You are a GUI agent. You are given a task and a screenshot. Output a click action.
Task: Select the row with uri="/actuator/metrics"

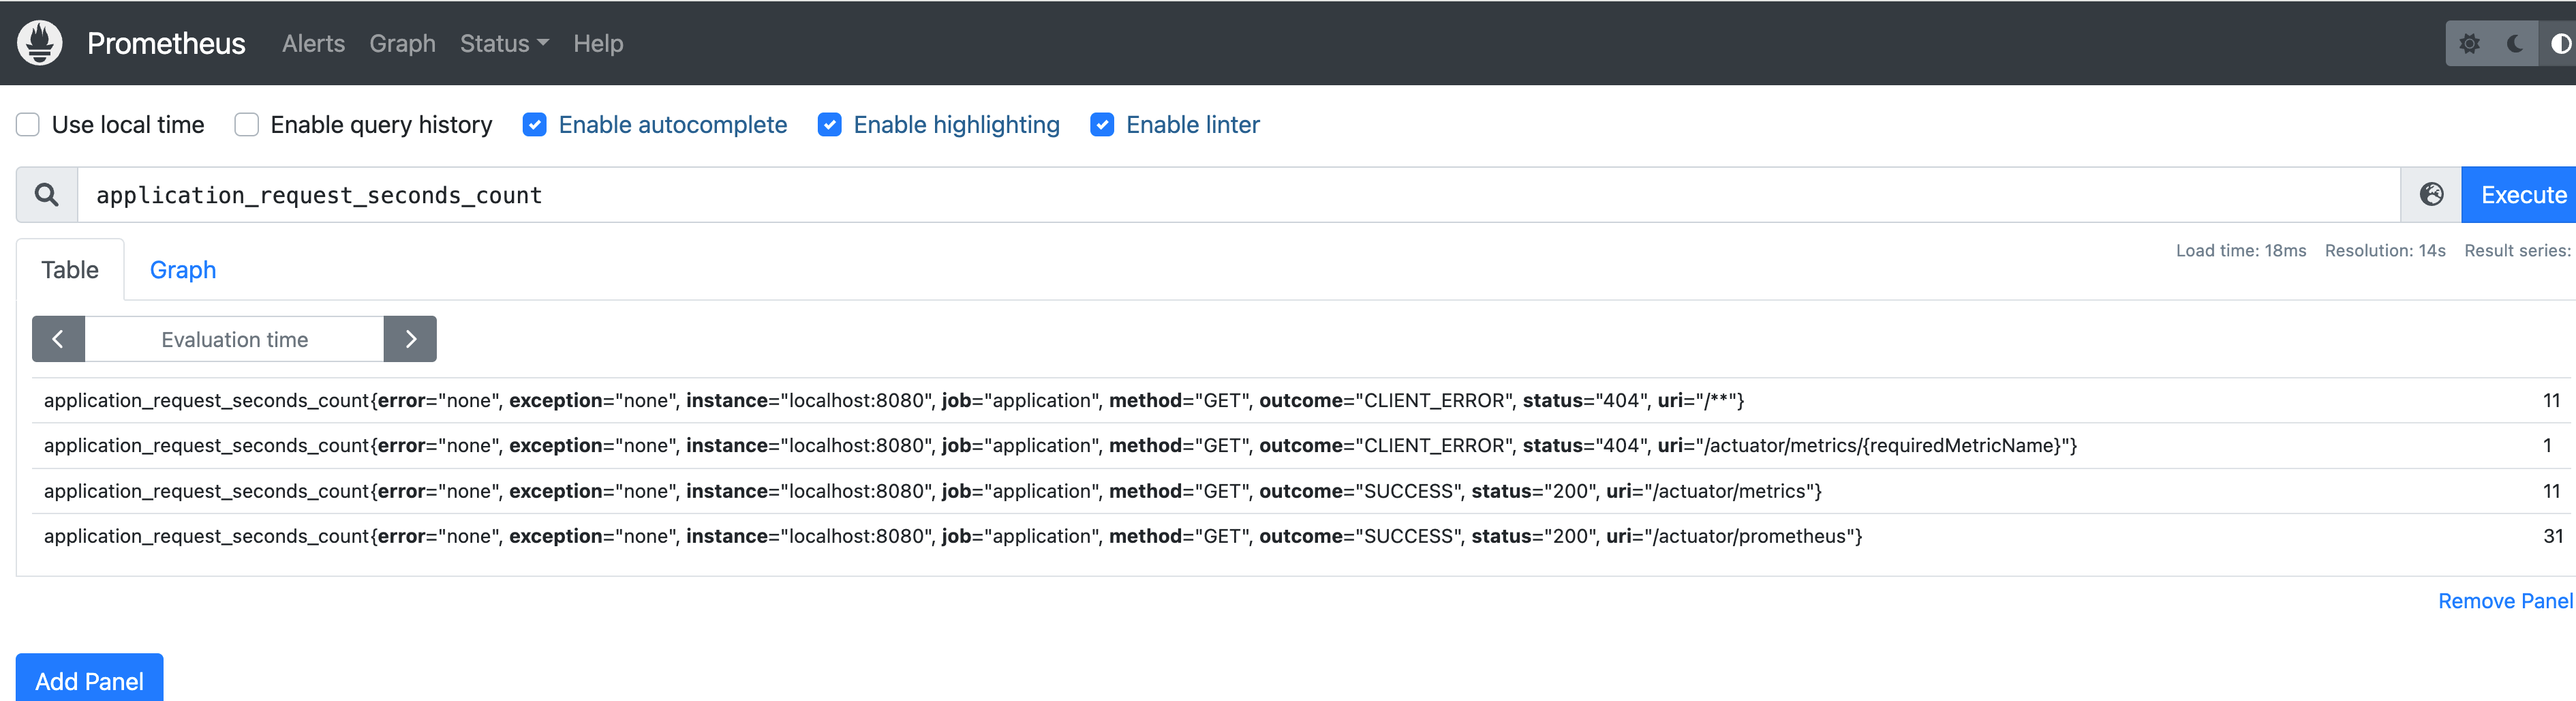click(1301, 491)
